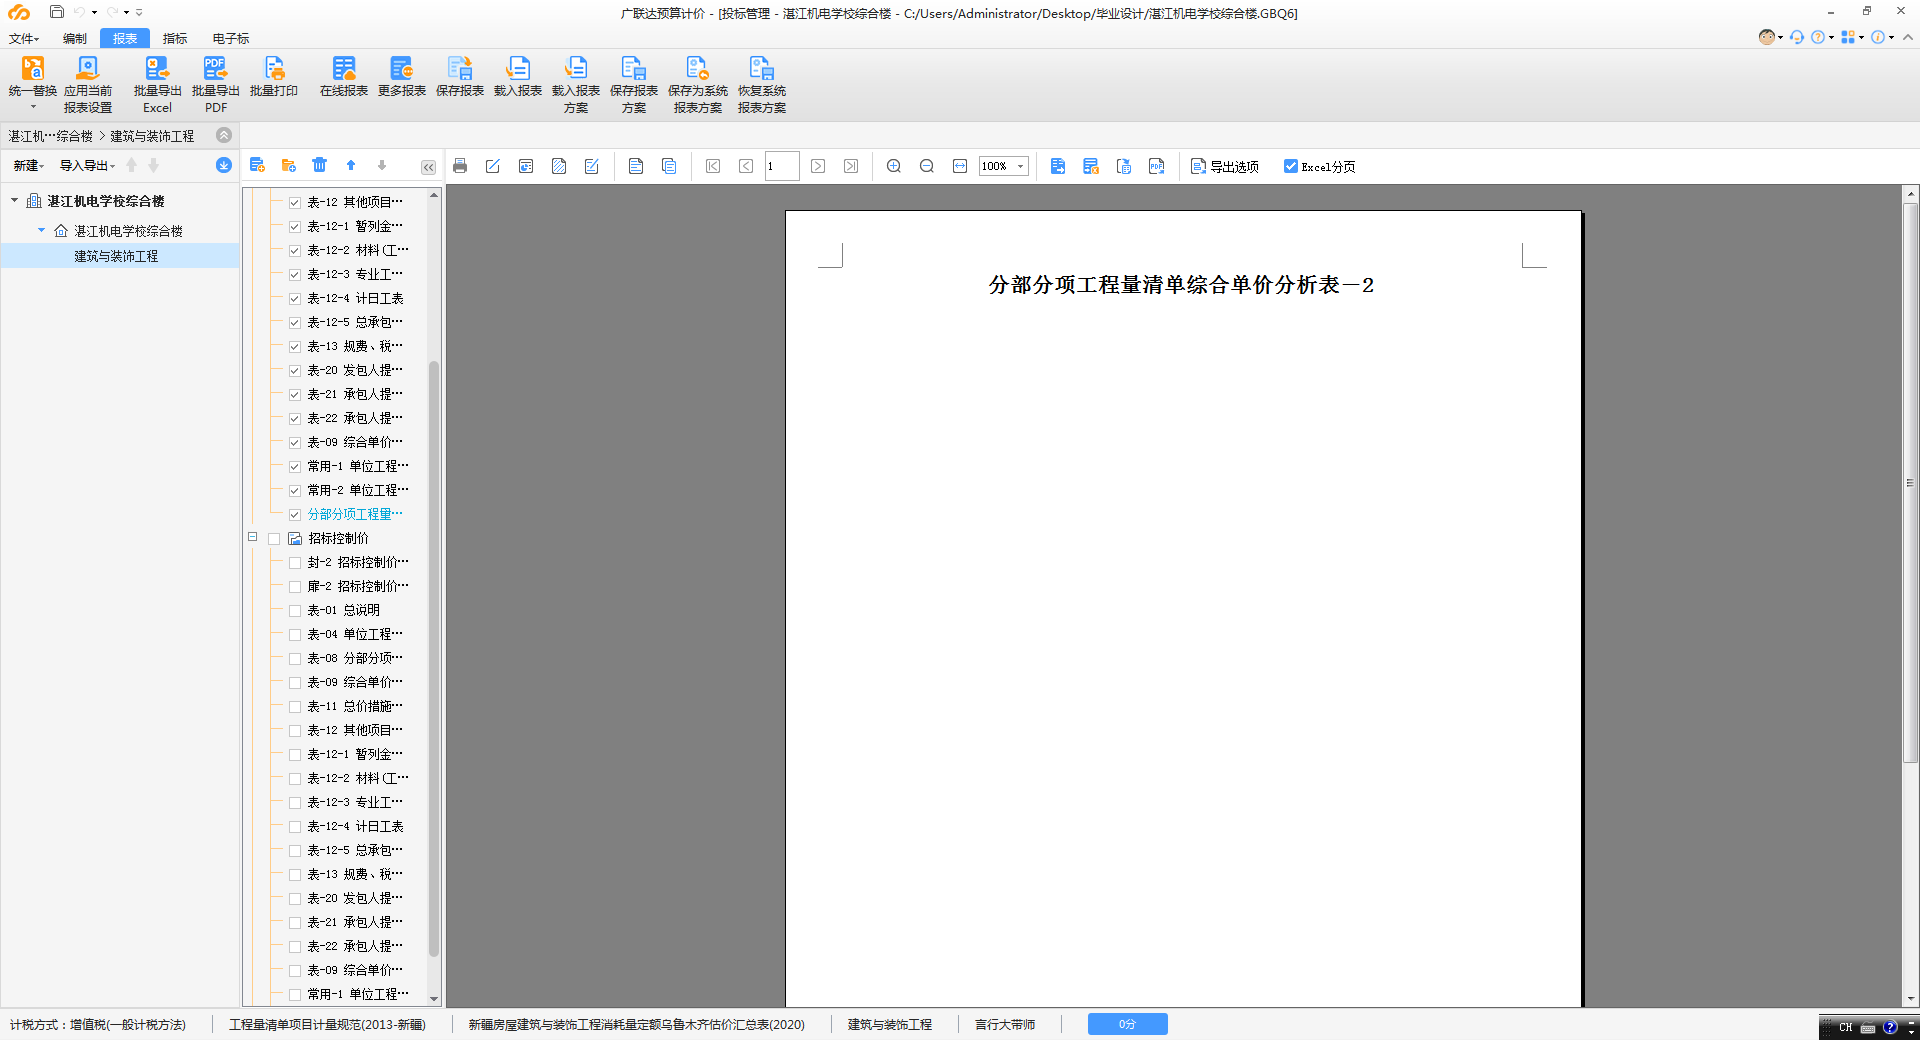This screenshot has height=1040, width=1920.
Task: Click 批量导出 PDF icon
Action: (215, 84)
